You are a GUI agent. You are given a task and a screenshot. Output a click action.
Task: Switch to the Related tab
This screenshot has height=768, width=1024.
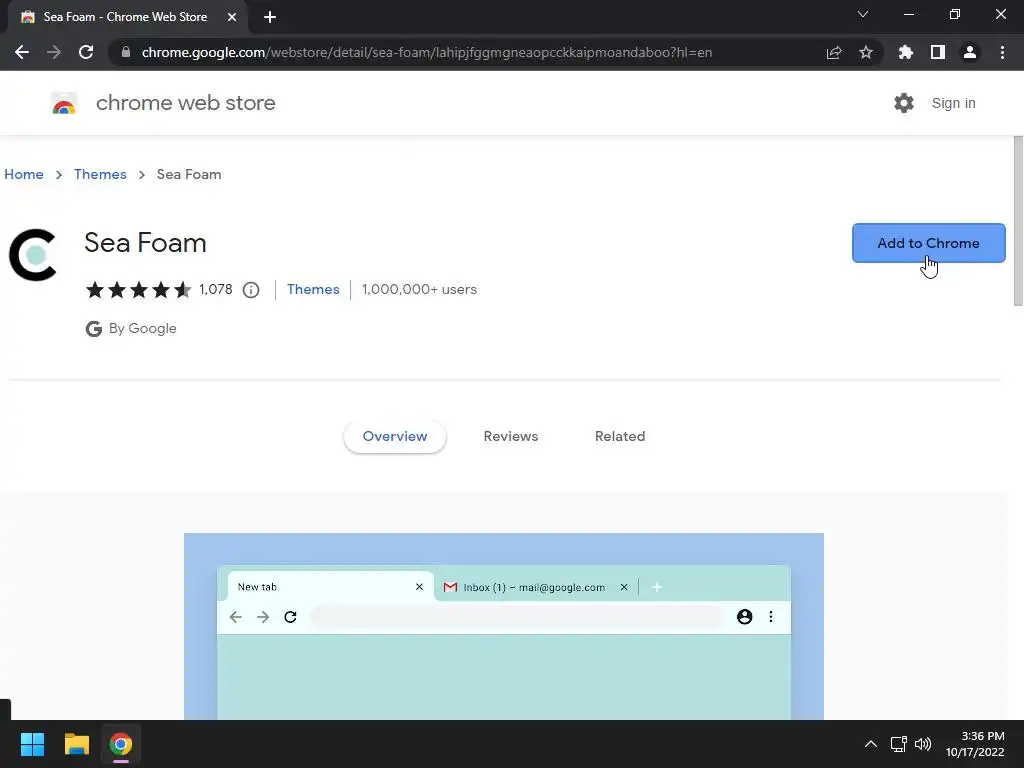(620, 436)
